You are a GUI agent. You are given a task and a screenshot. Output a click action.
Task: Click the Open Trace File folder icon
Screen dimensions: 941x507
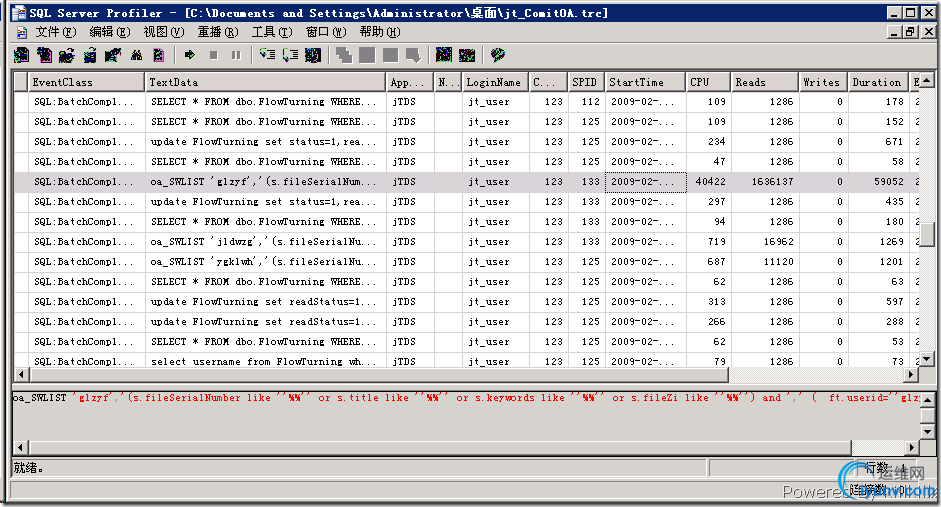coord(67,55)
